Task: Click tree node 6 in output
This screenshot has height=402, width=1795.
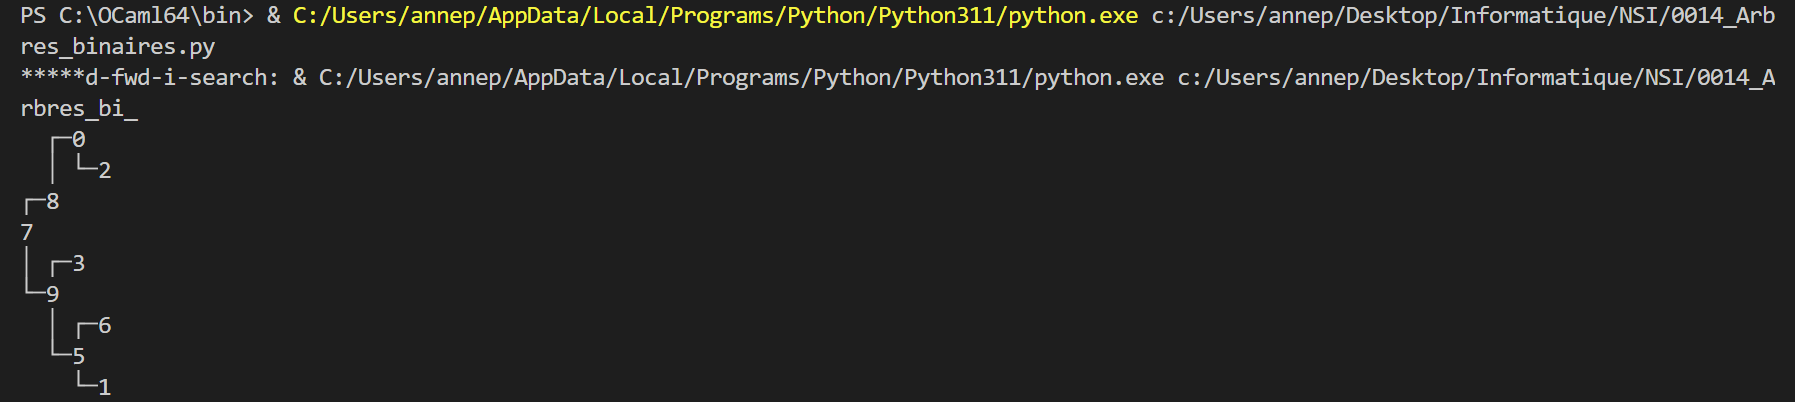Action: (105, 326)
